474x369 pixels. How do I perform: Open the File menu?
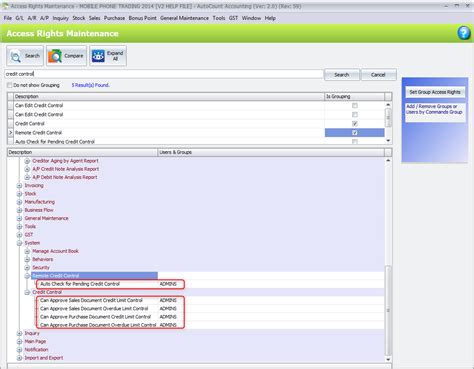[x=8, y=18]
